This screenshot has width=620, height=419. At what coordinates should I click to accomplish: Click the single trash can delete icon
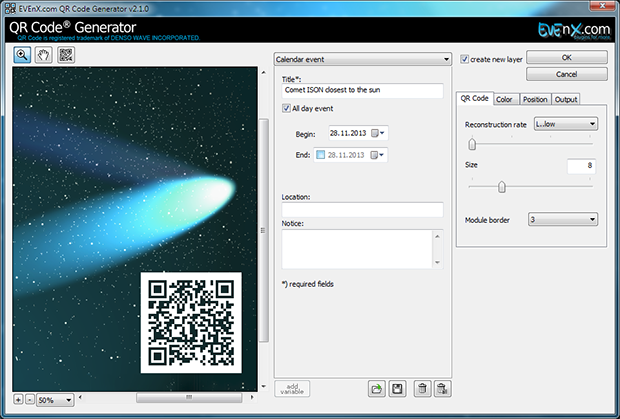pos(422,389)
